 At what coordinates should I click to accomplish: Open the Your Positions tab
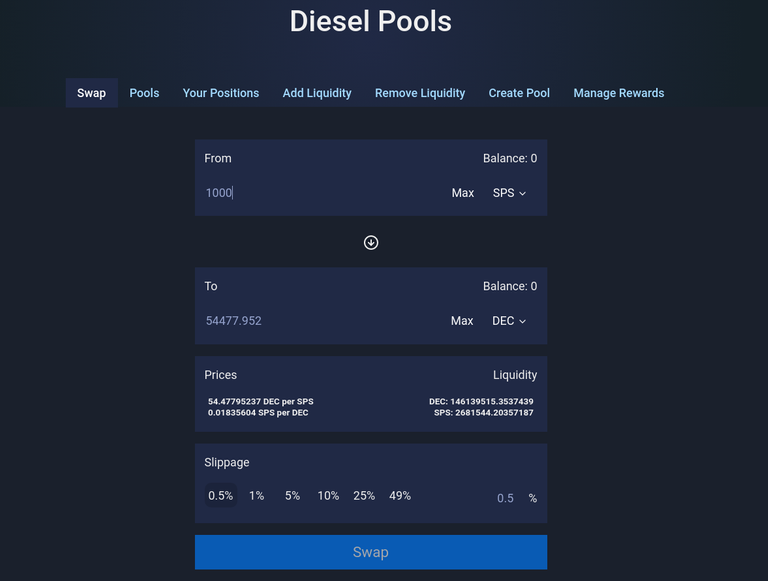point(221,93)
